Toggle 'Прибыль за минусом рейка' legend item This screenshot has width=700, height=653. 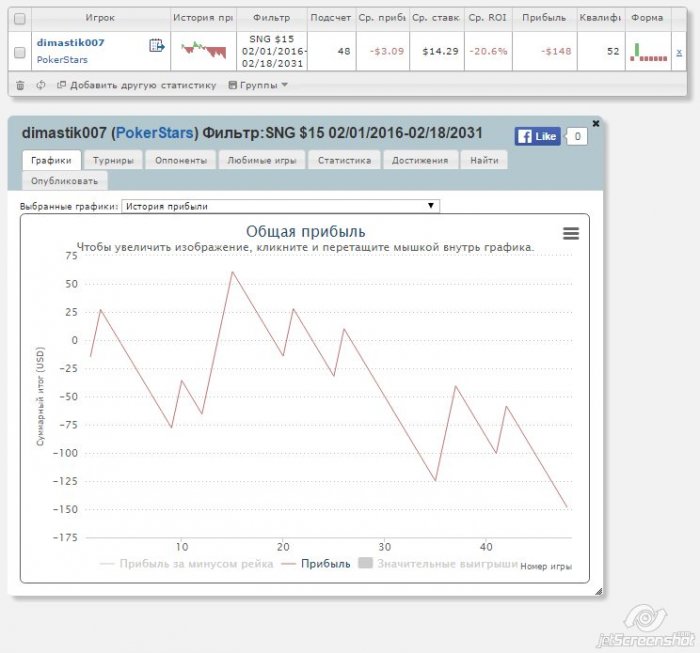click(186, 564)
